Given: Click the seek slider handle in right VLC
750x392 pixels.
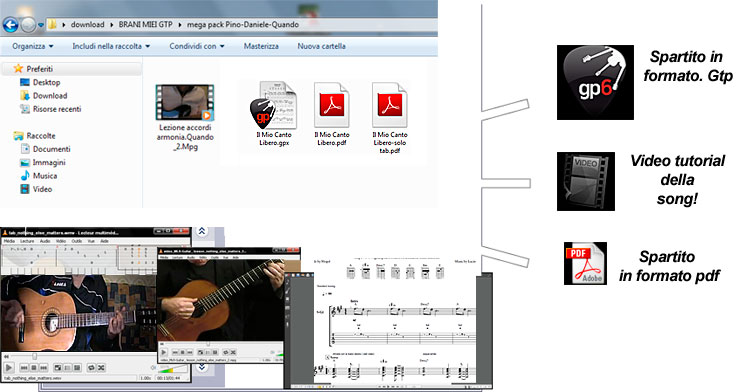Looking at the screenshot, I should click(x=208, y=344).
